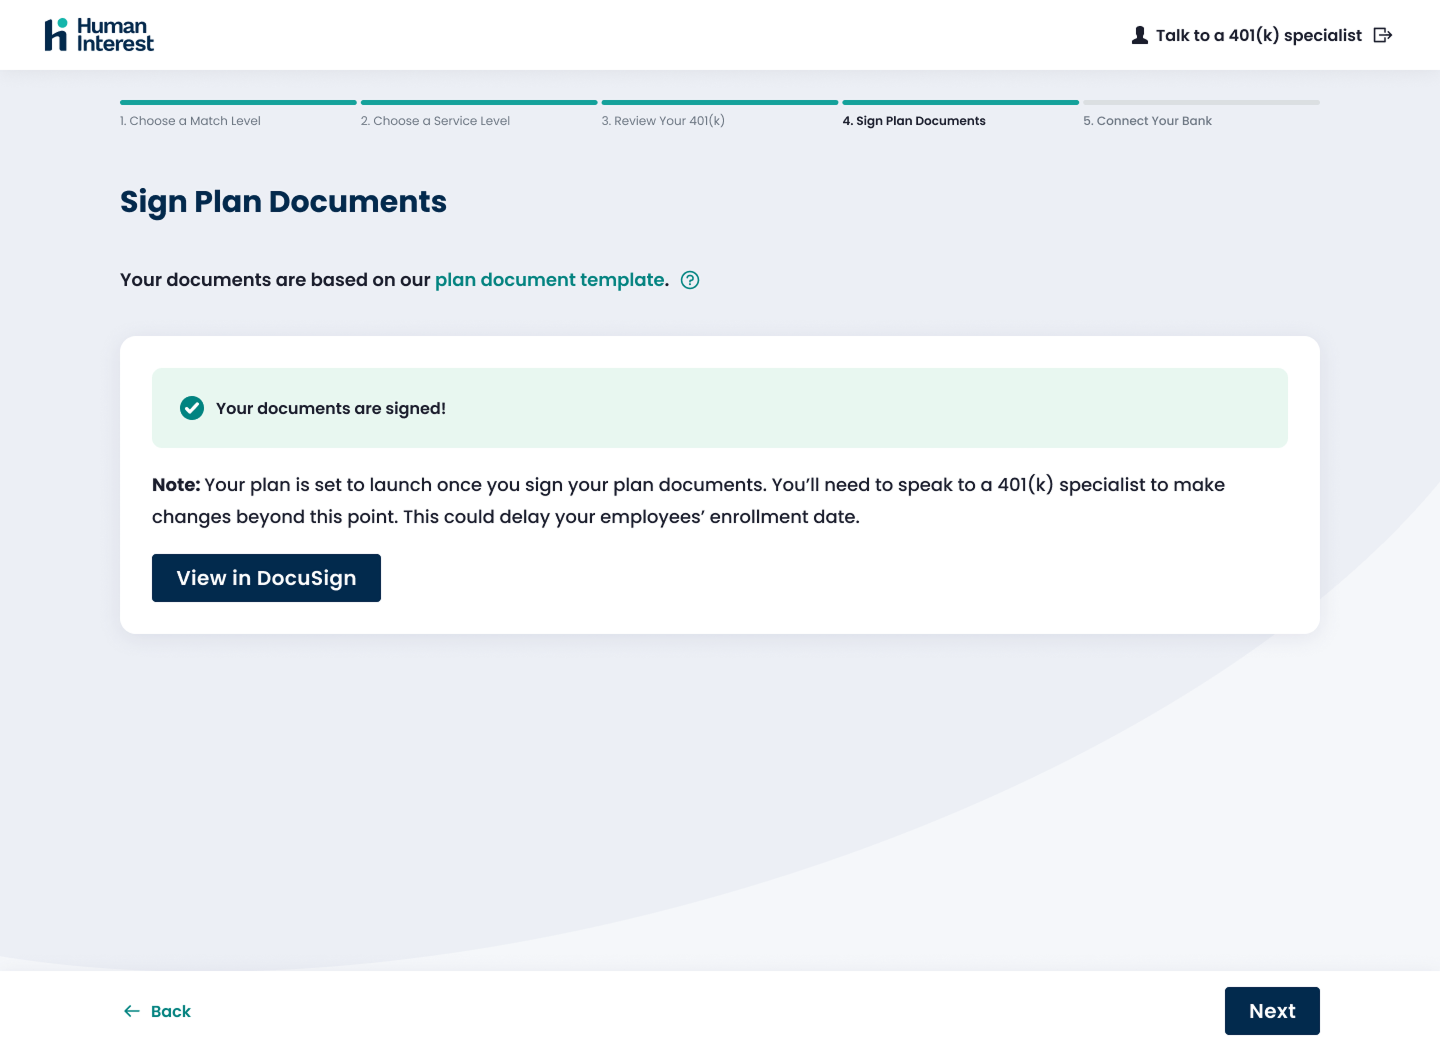Click the Sign Plan Documents heading
Image resolution: width=1440 pixels, height=1051 pixels.
click(283, 202)
